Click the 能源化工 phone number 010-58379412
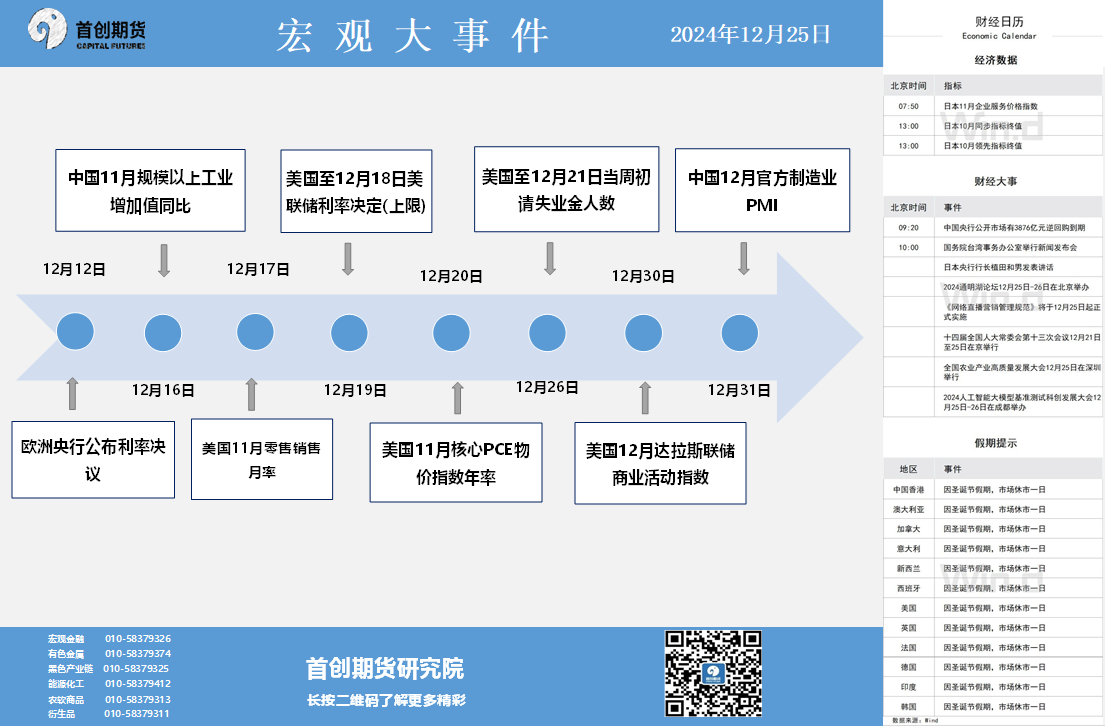This screenshot has width=1105, height=726. pyautogui.click(x=138, y=684)
